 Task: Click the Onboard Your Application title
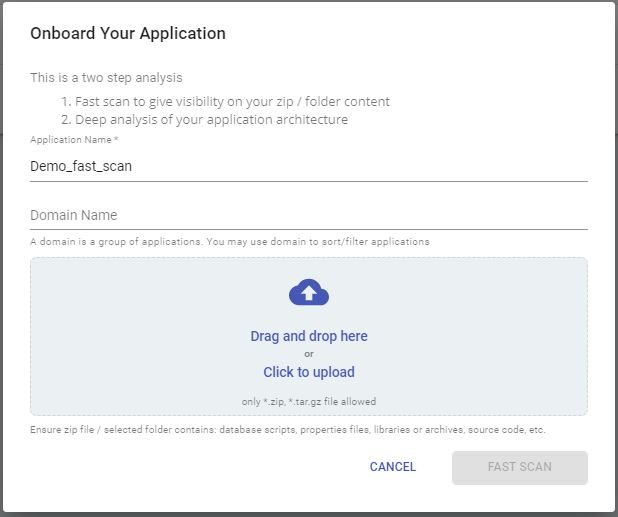[x=128, y=33]
